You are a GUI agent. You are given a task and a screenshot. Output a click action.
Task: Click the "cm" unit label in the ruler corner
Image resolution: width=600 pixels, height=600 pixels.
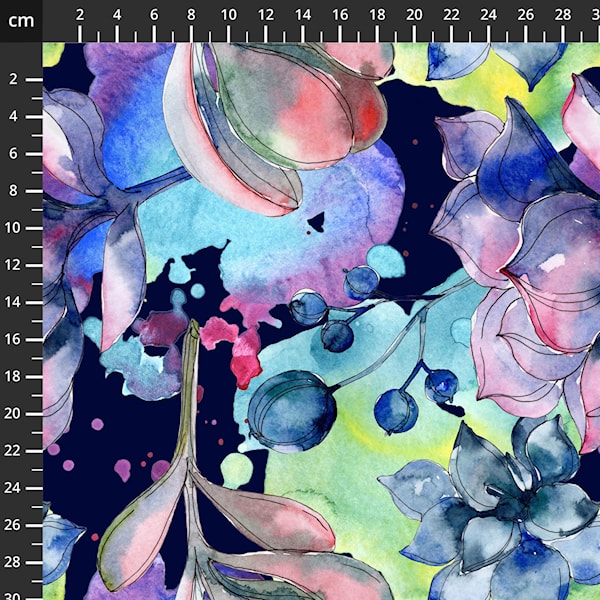pyautogui.click(x=20, y=19)
